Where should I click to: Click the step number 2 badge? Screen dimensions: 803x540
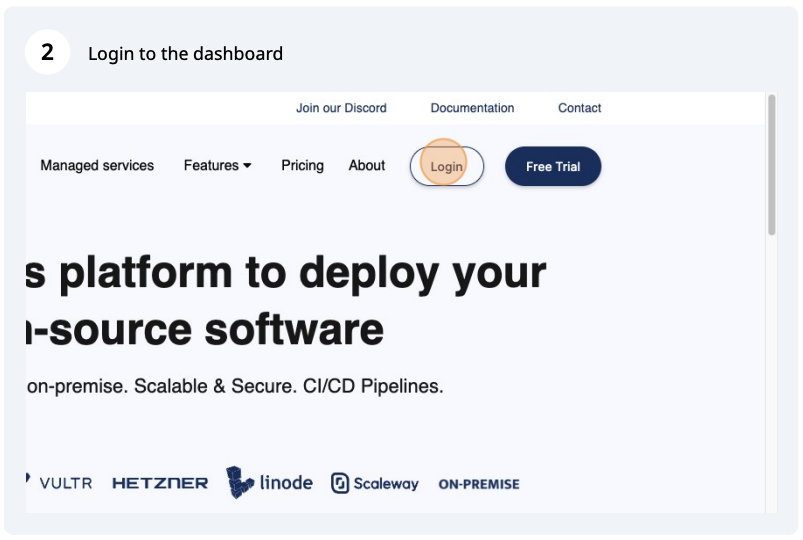(47, 53)
